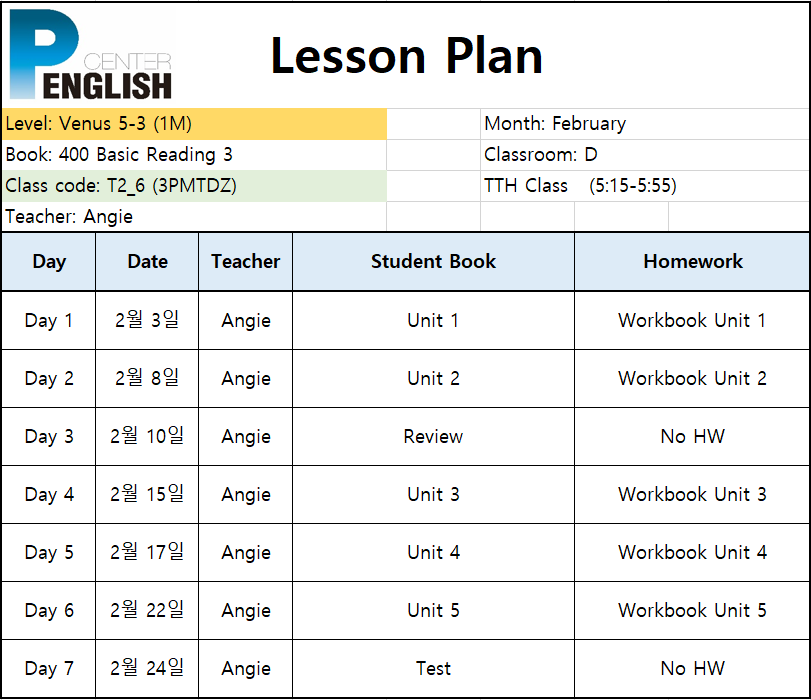Click the Day 6 row label

pos(49,610)
